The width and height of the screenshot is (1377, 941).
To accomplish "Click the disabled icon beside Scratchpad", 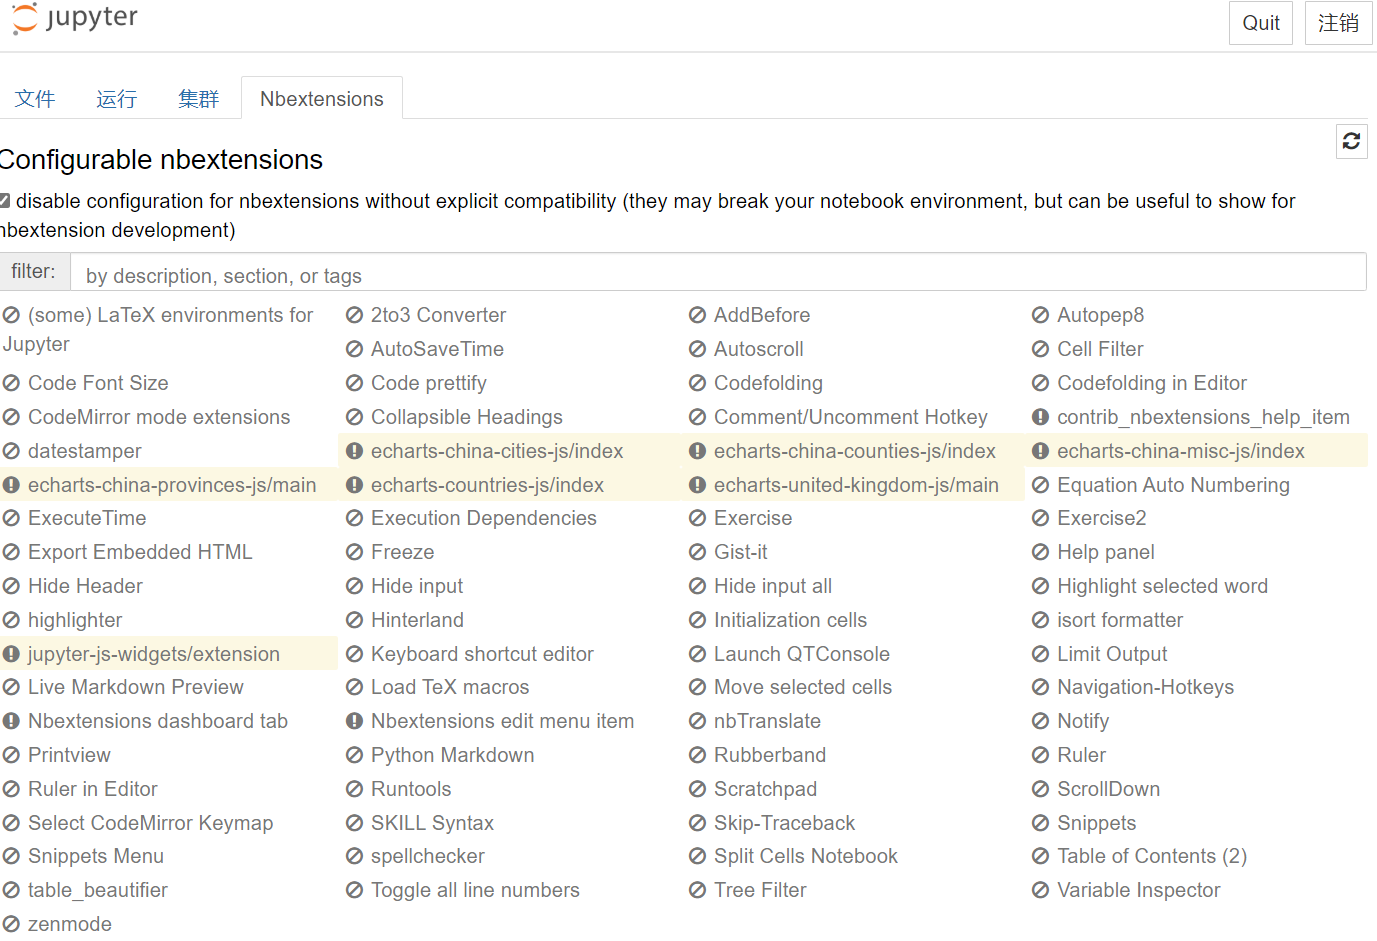I will click(697, 789).
